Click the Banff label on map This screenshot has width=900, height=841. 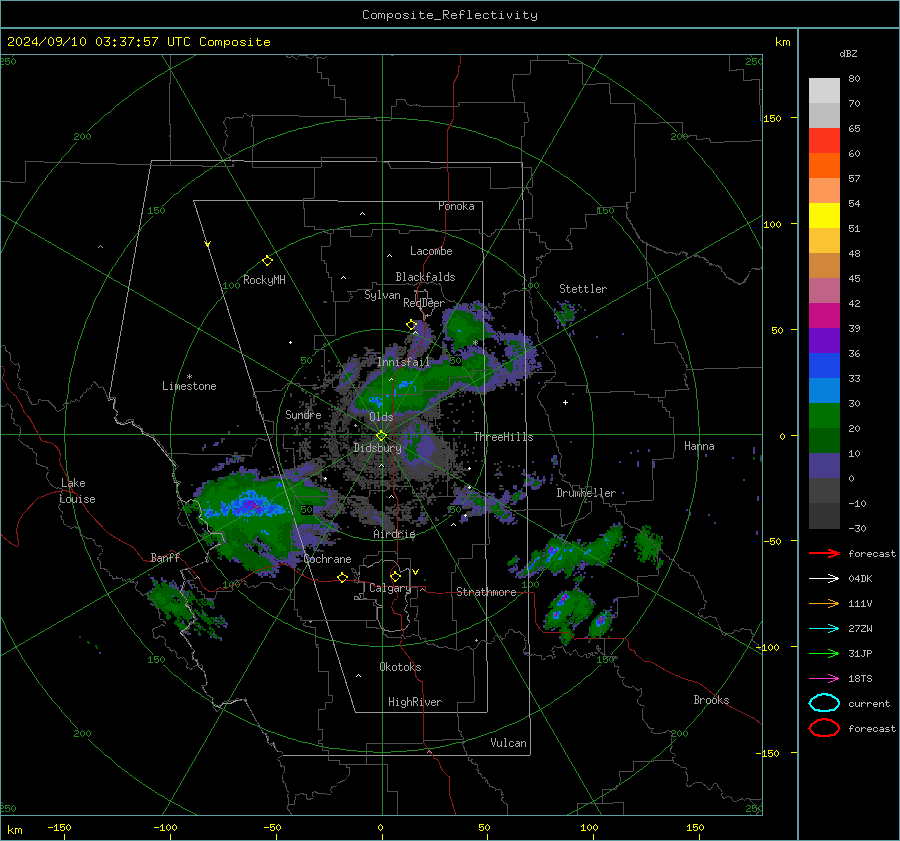pyautogui.click(x=165, y=557)
